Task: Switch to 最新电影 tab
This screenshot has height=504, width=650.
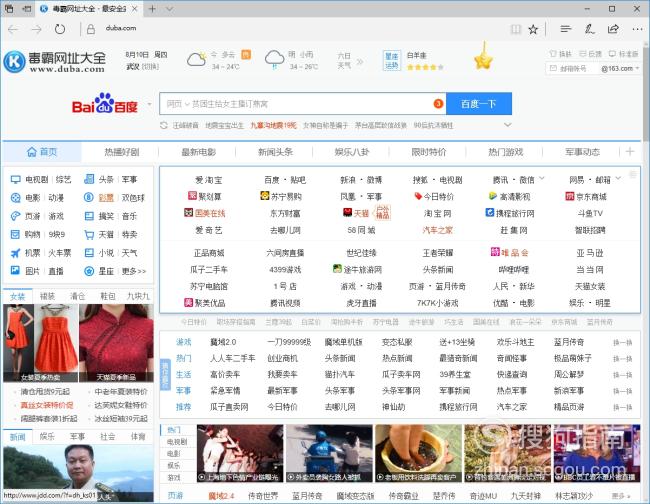Action: point(199,152)
